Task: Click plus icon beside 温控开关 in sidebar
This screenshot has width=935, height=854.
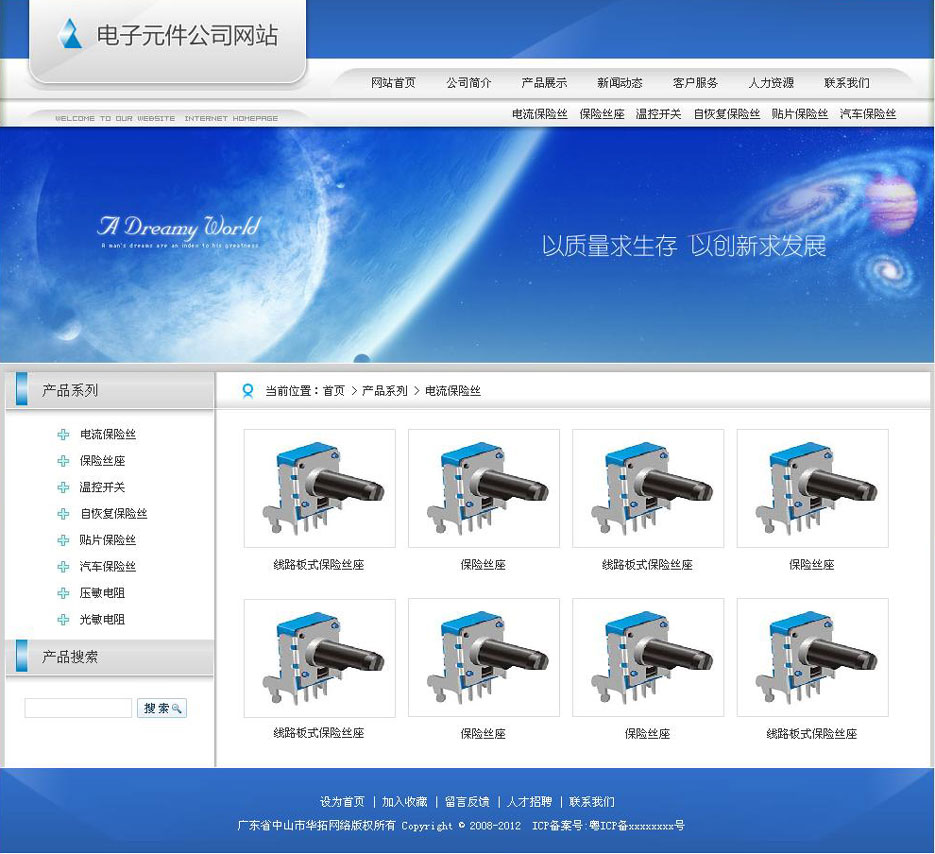Action: [x=63, y=488]
